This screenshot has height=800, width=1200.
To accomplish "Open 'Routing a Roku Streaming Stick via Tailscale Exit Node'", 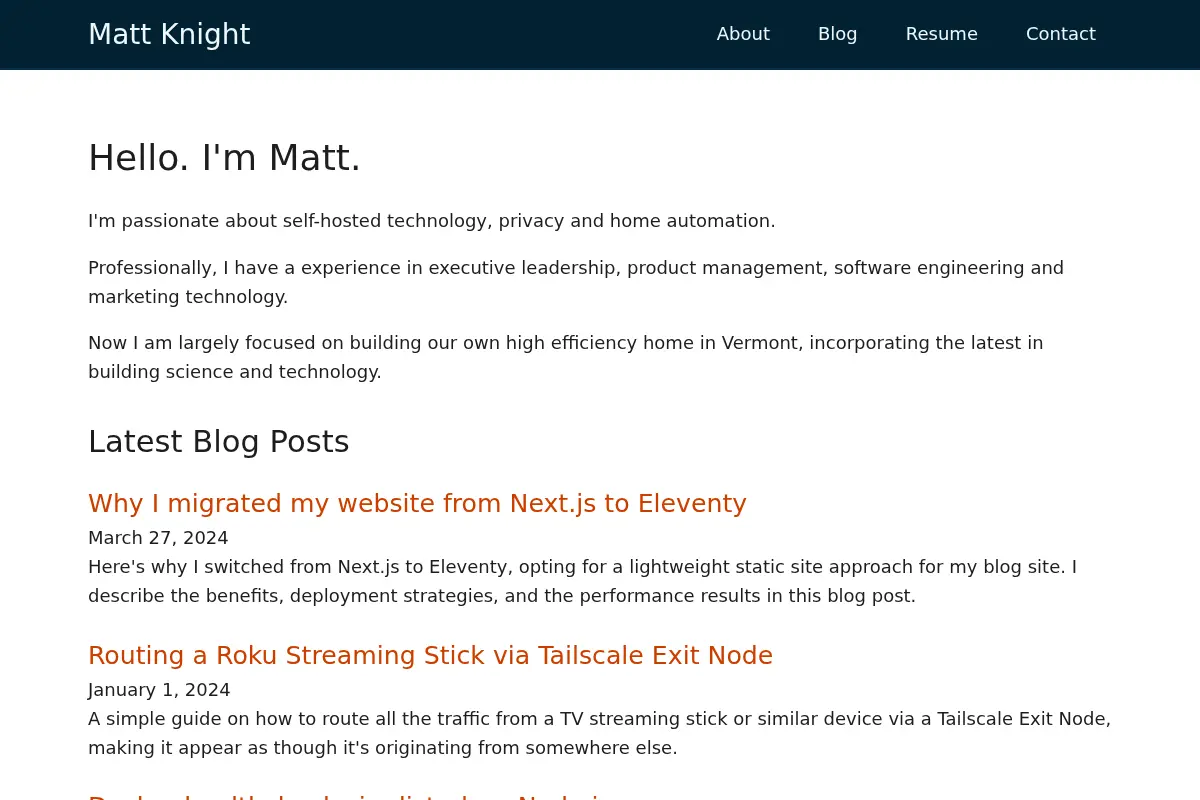I will pyautogui.click(x=430, y=655).
